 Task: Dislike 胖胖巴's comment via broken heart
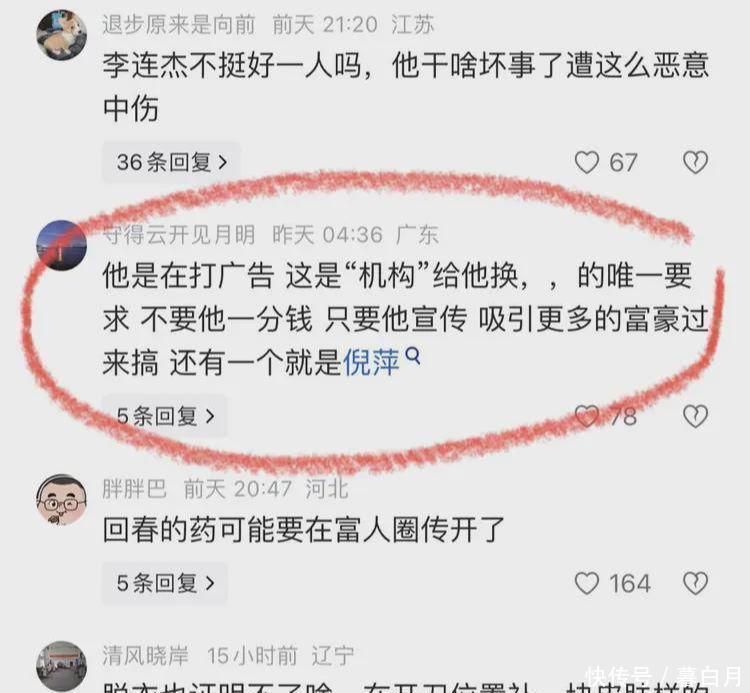coord(695,583)
